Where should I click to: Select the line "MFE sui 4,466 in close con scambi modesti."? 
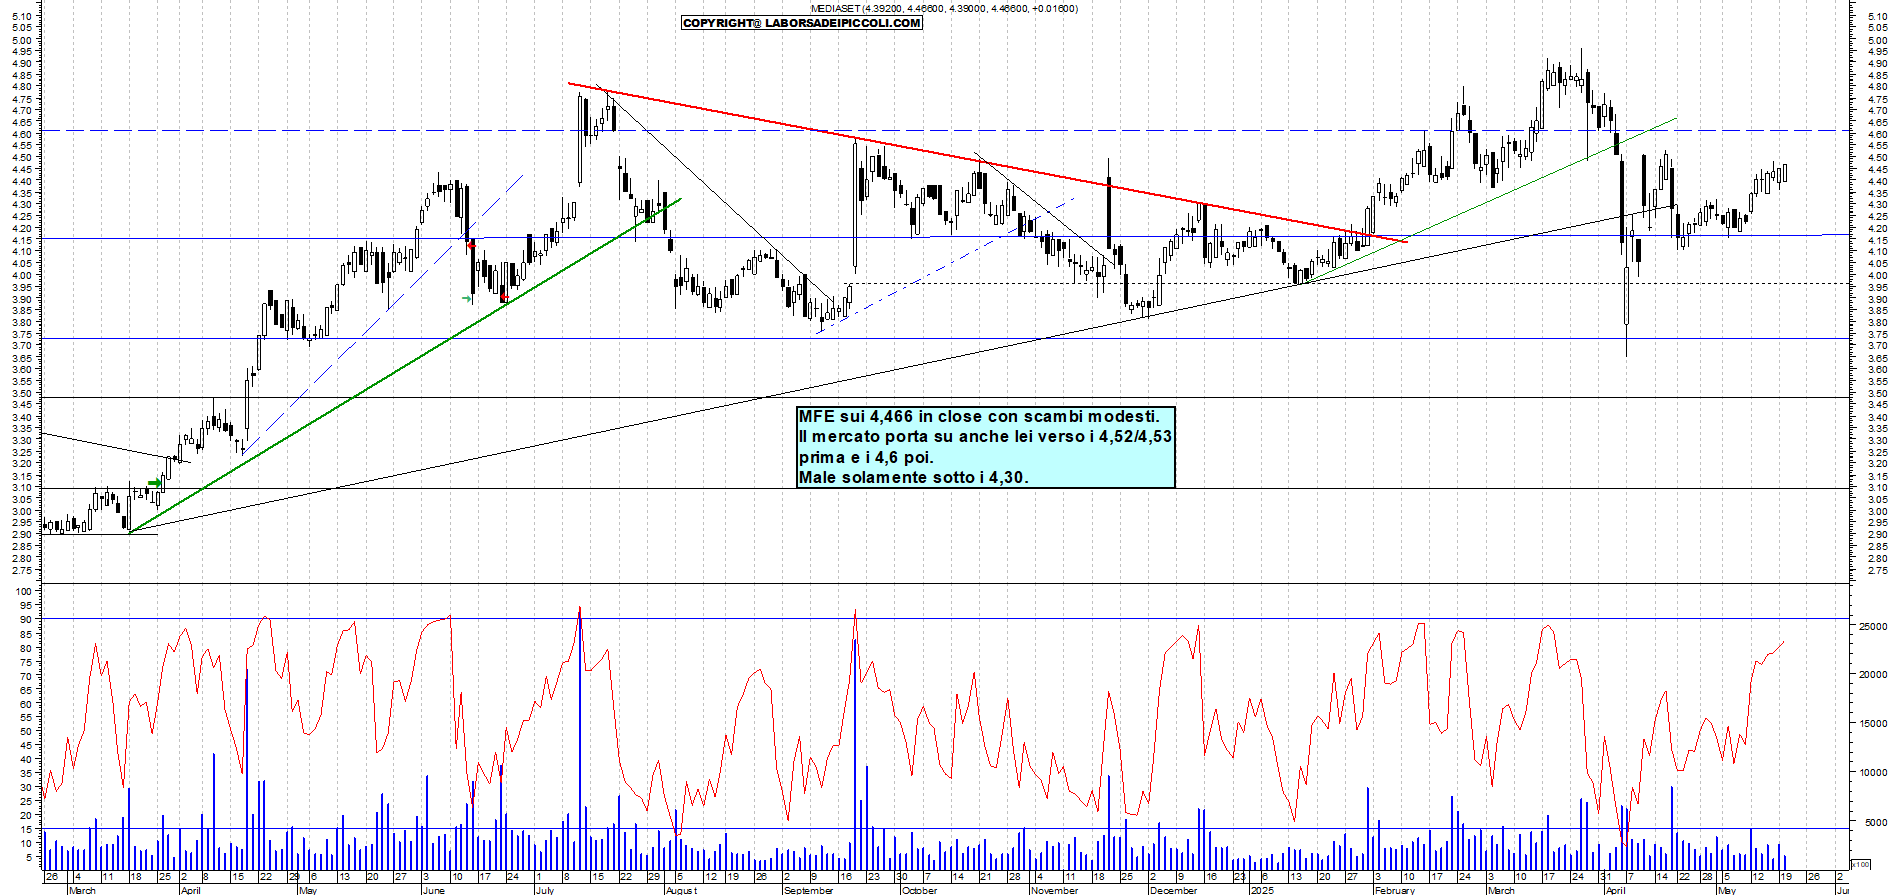(x=979, y=416)
